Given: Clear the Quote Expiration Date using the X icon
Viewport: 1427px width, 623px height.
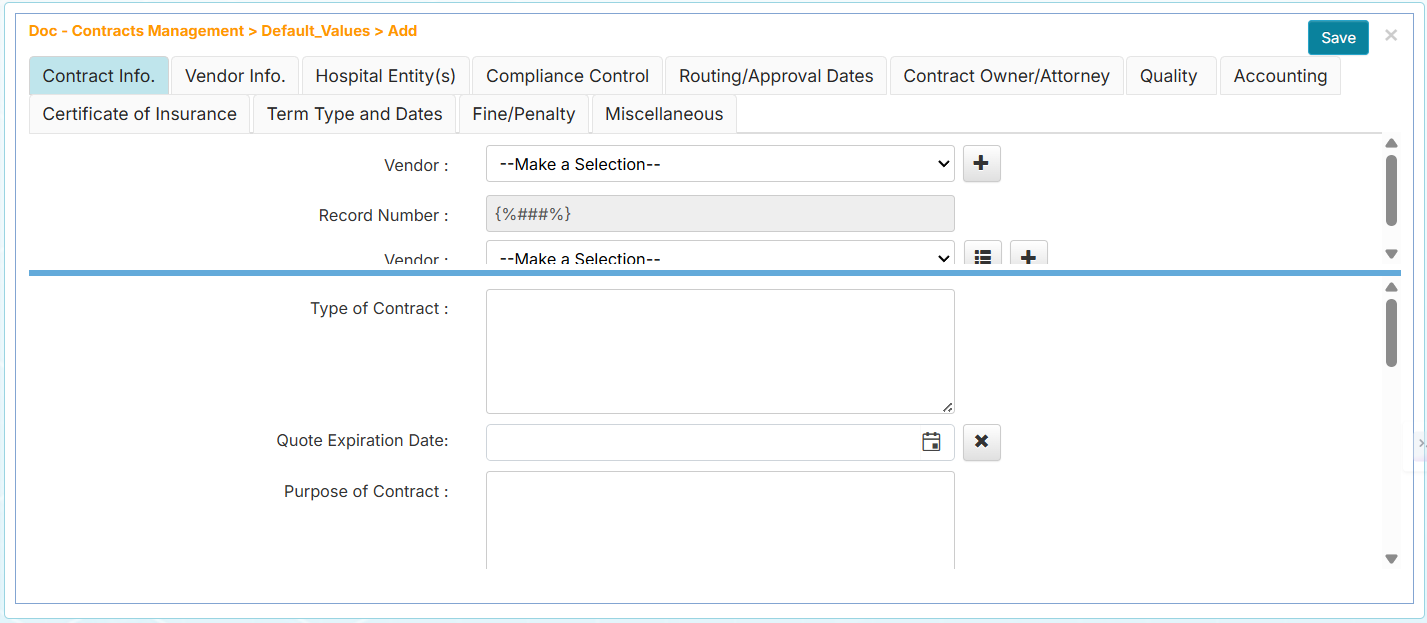Looking at the screenshot, I should [x=981, y=442].
